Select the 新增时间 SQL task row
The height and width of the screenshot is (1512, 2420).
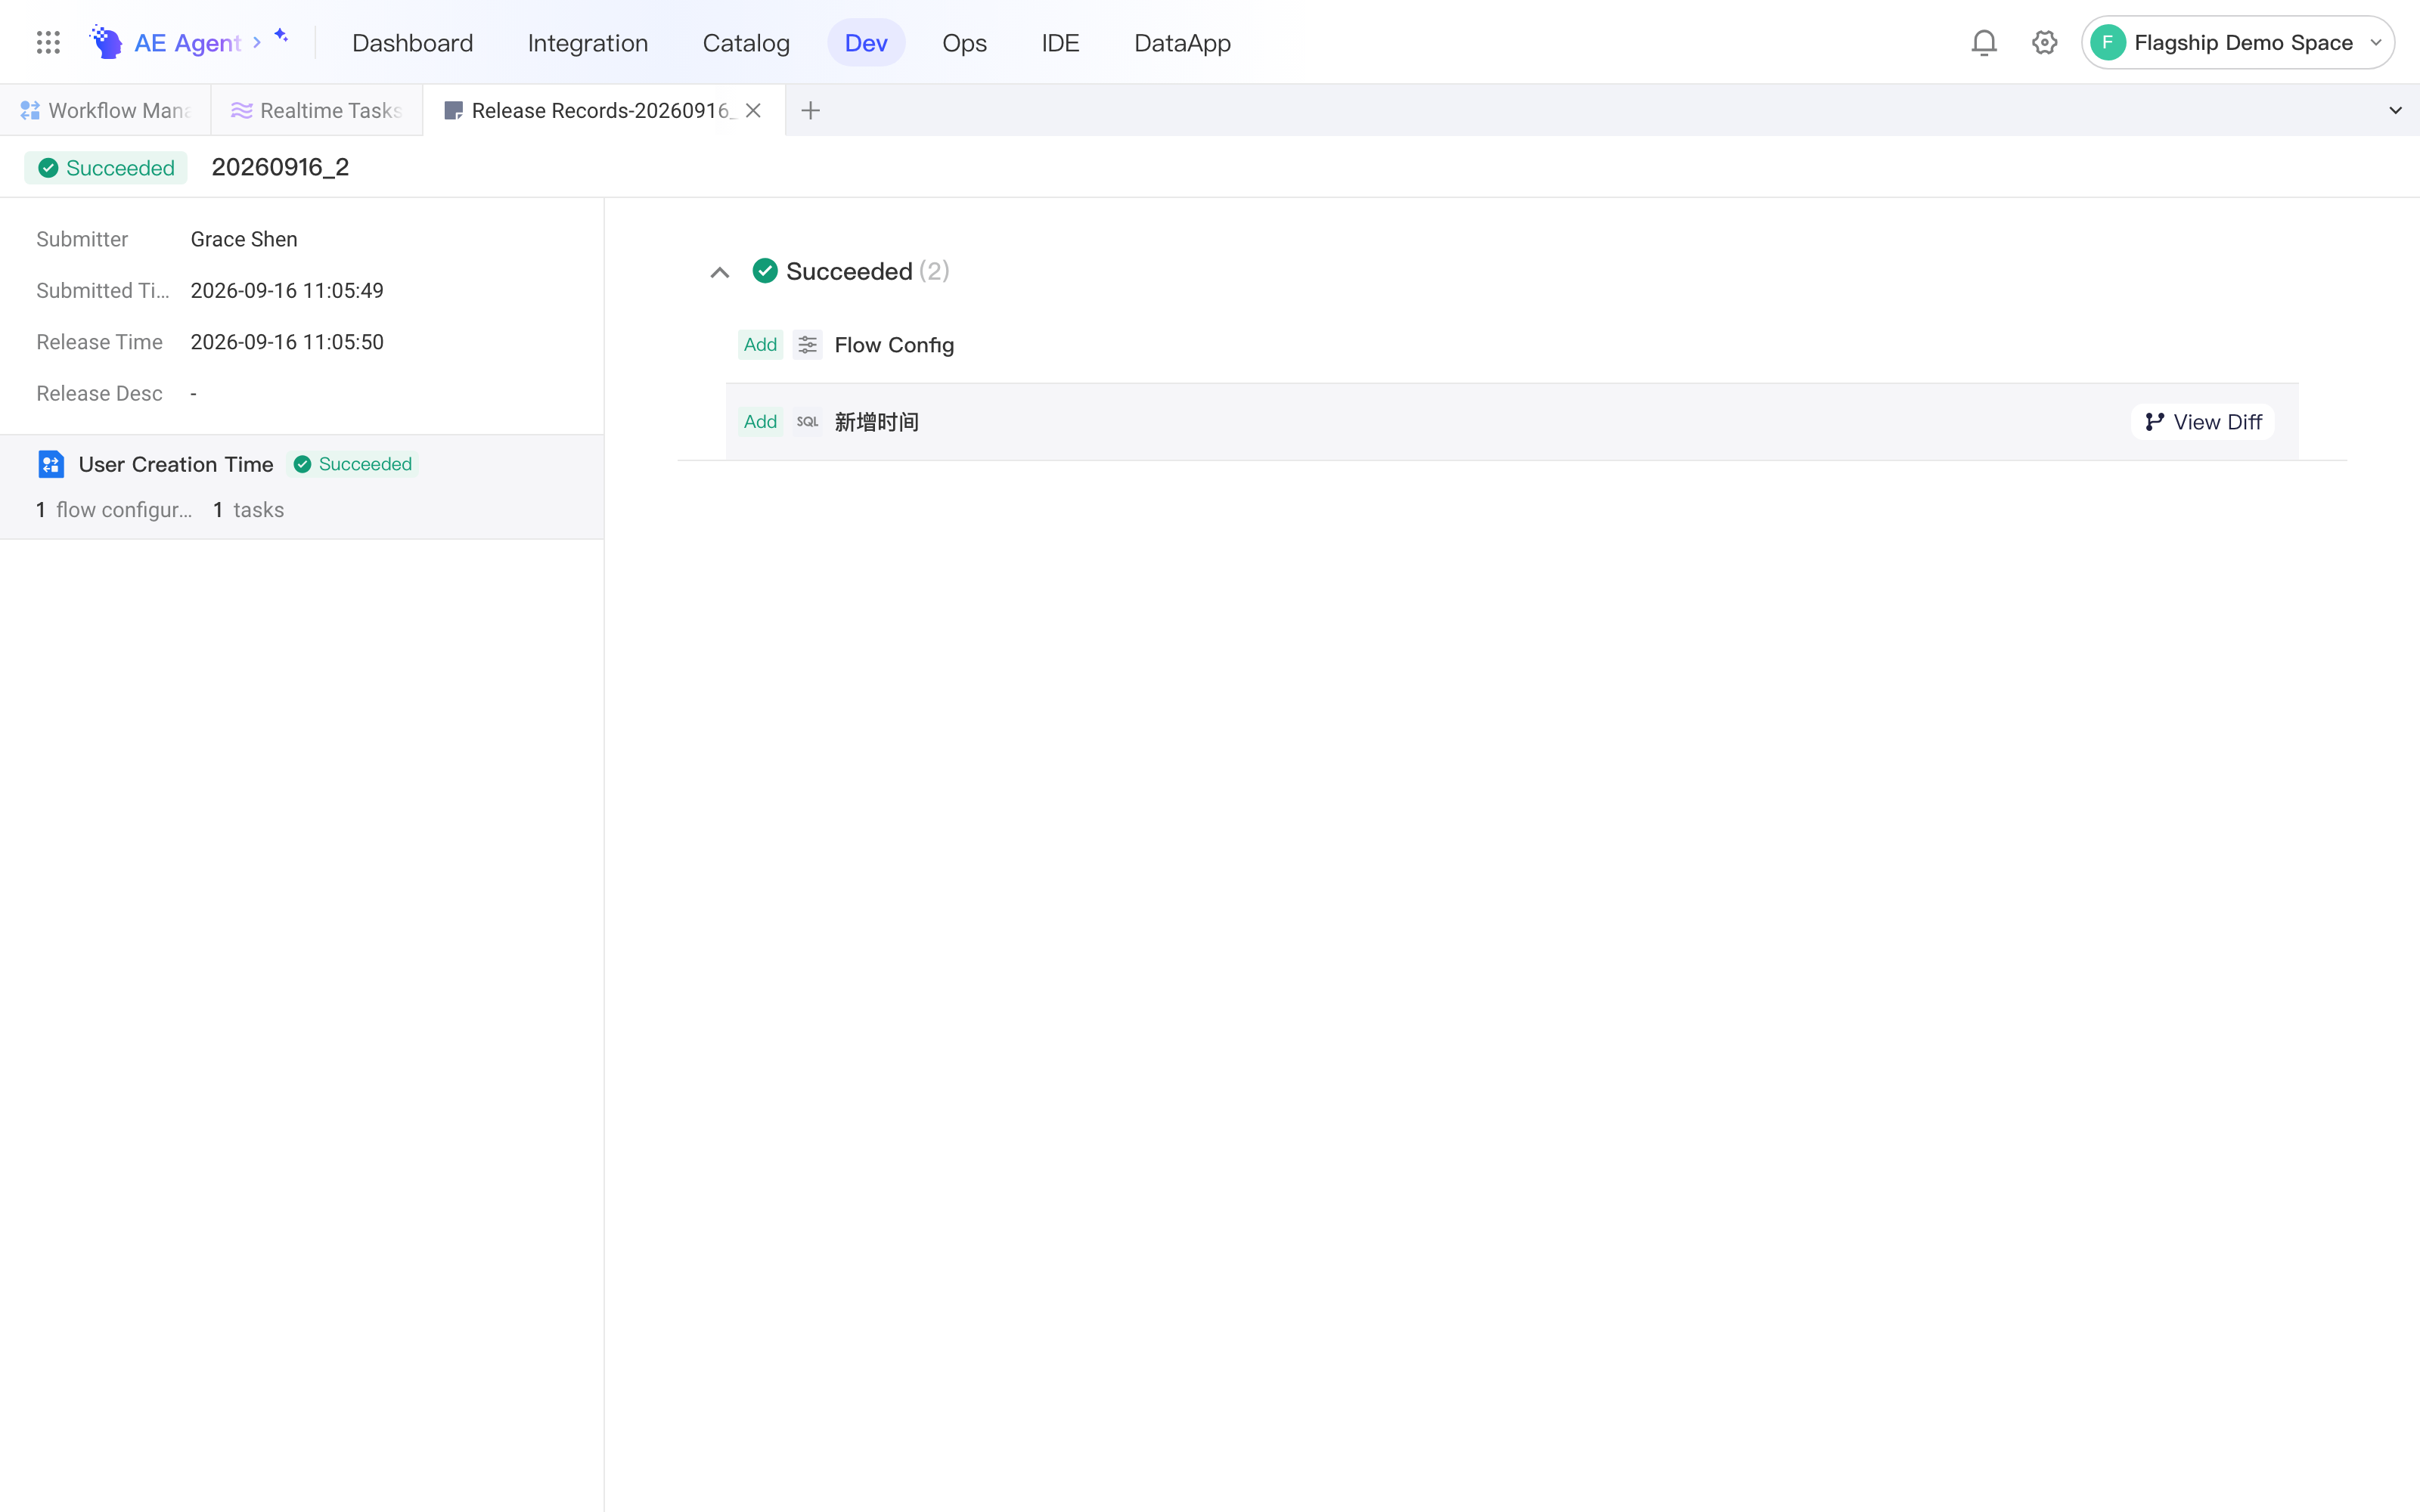[1512, 422]
